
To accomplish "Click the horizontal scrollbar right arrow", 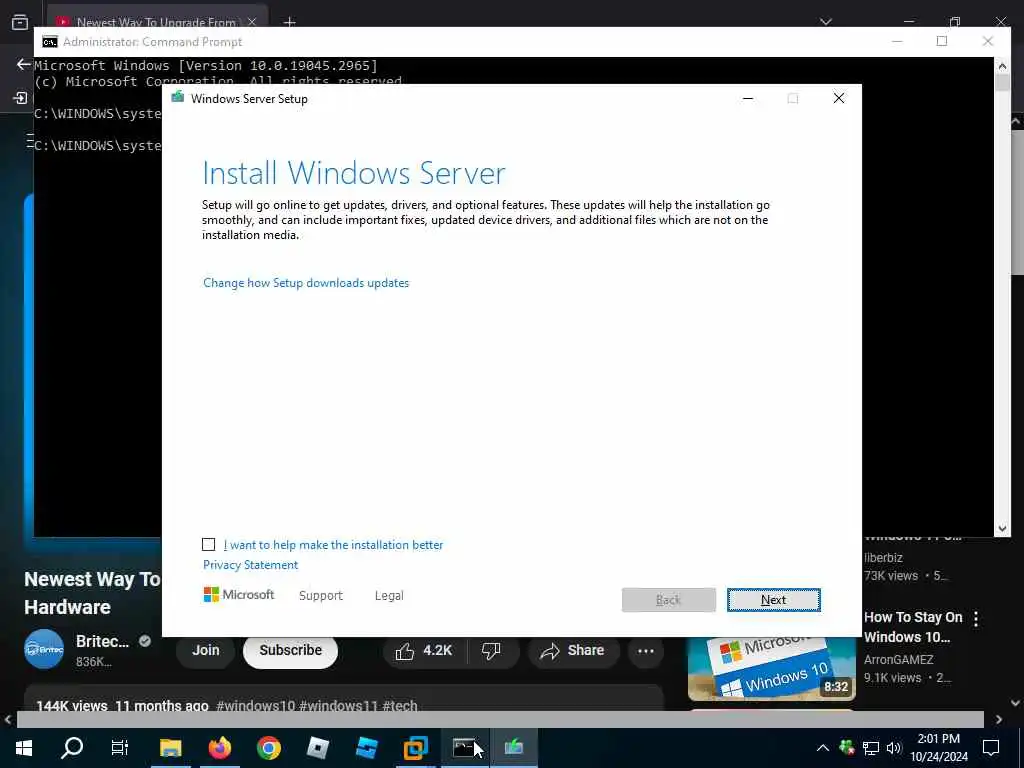I will point(999,720).
